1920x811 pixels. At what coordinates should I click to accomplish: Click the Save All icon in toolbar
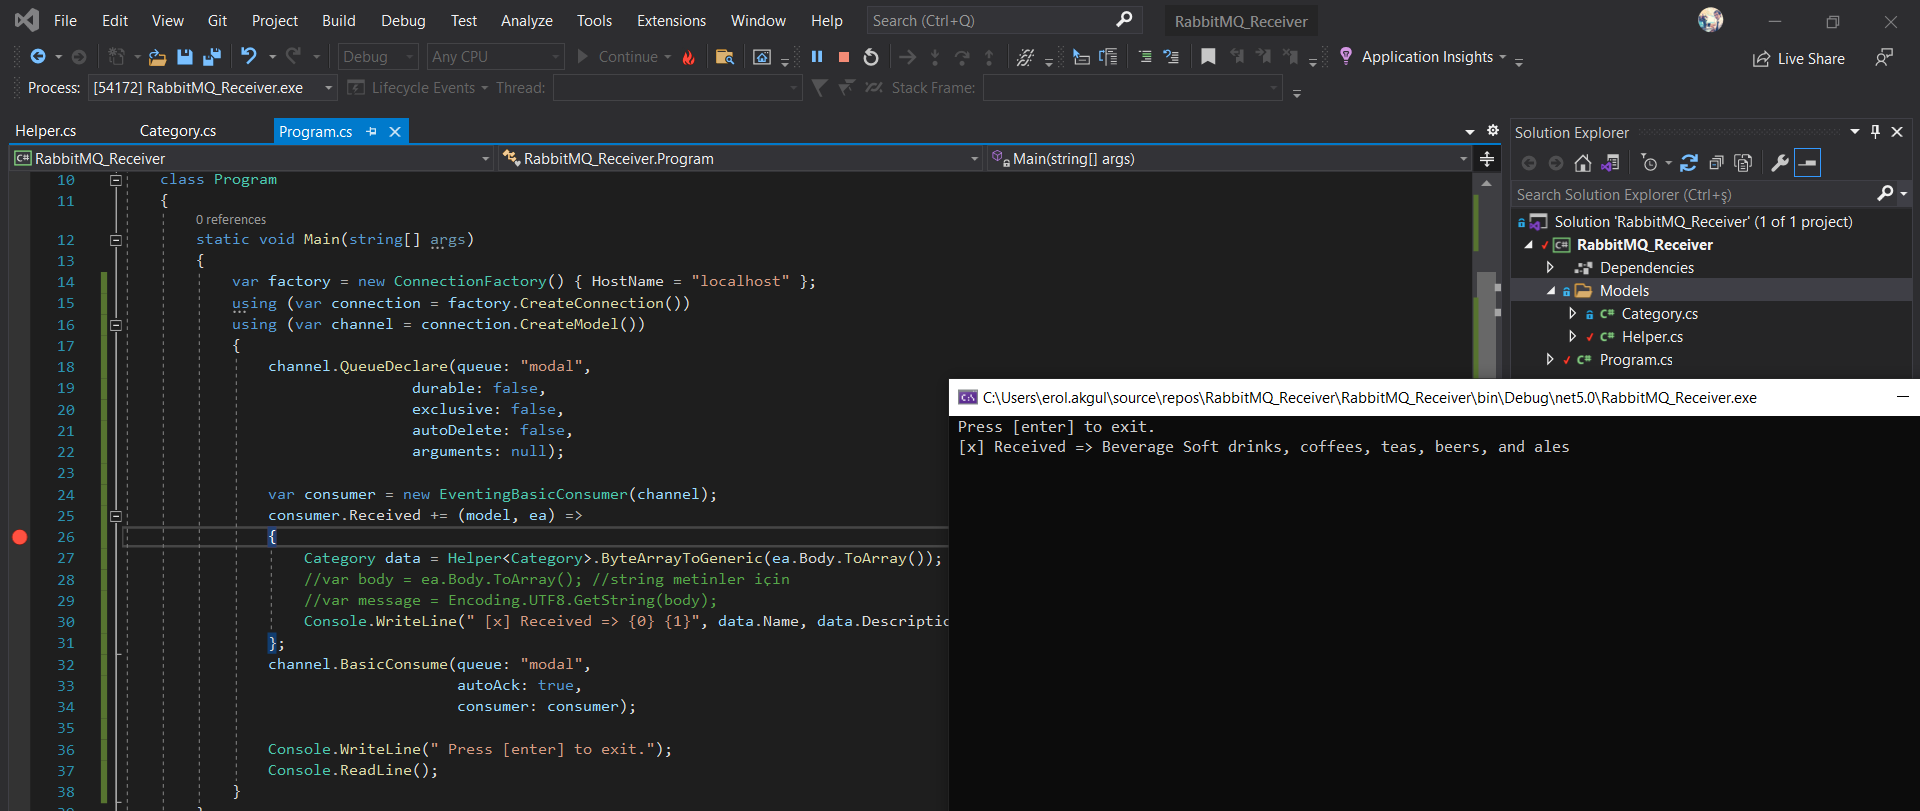point(211,57)
